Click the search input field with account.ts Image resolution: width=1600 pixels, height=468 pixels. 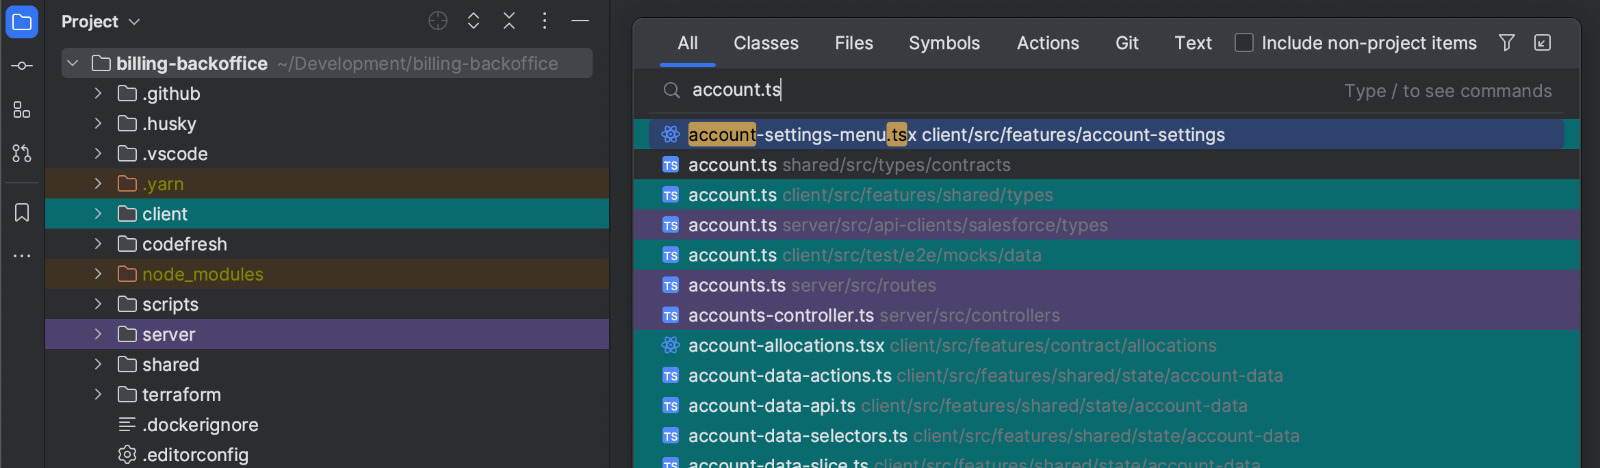(1000, 90)
